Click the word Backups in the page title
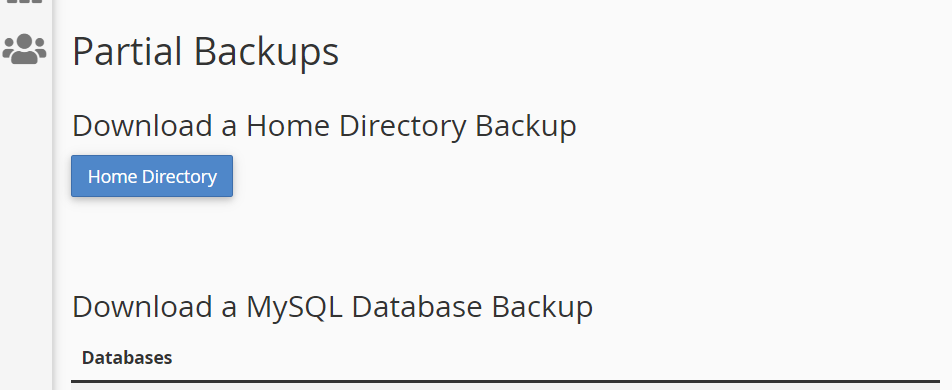 click(x=267, y=53)
